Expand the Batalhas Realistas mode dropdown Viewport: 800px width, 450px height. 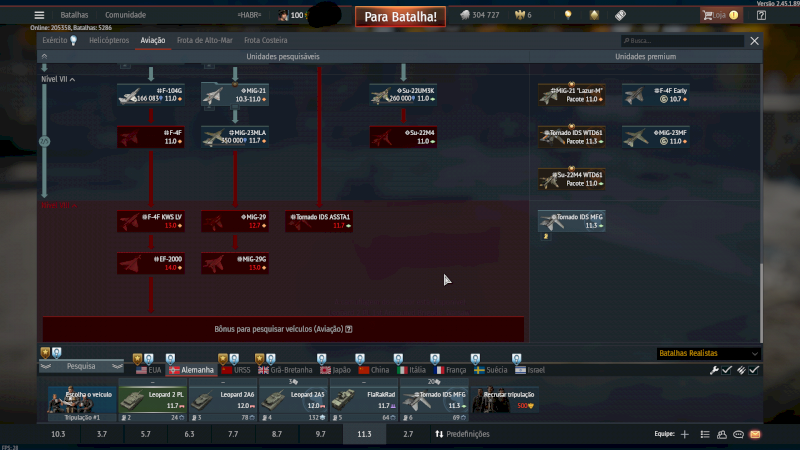point(708,353)
